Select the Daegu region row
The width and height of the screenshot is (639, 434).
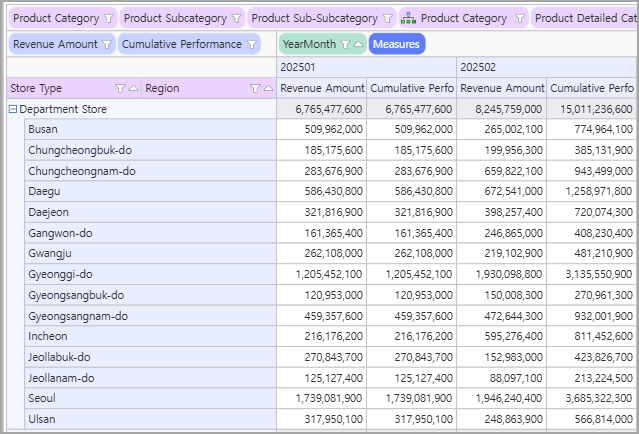150,191
